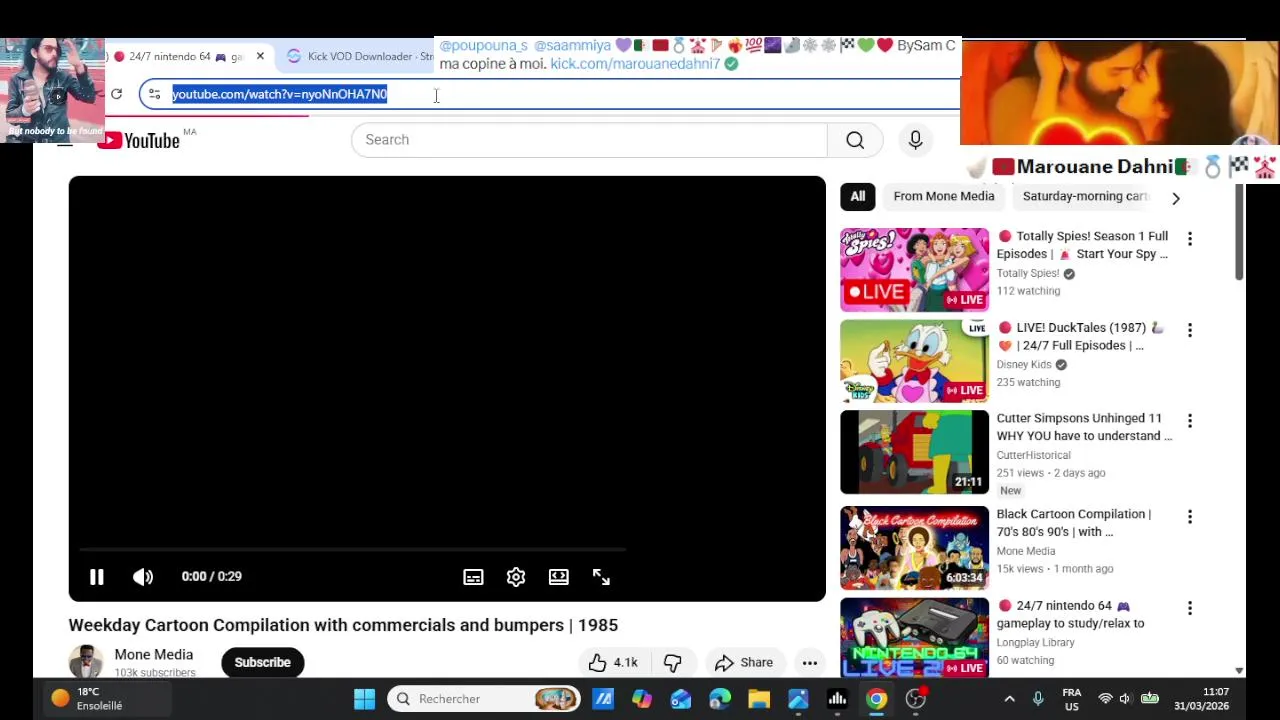Open Microsoft Edge from the taskbar
Screen dimensions: 1280x720
click(720, 699)
